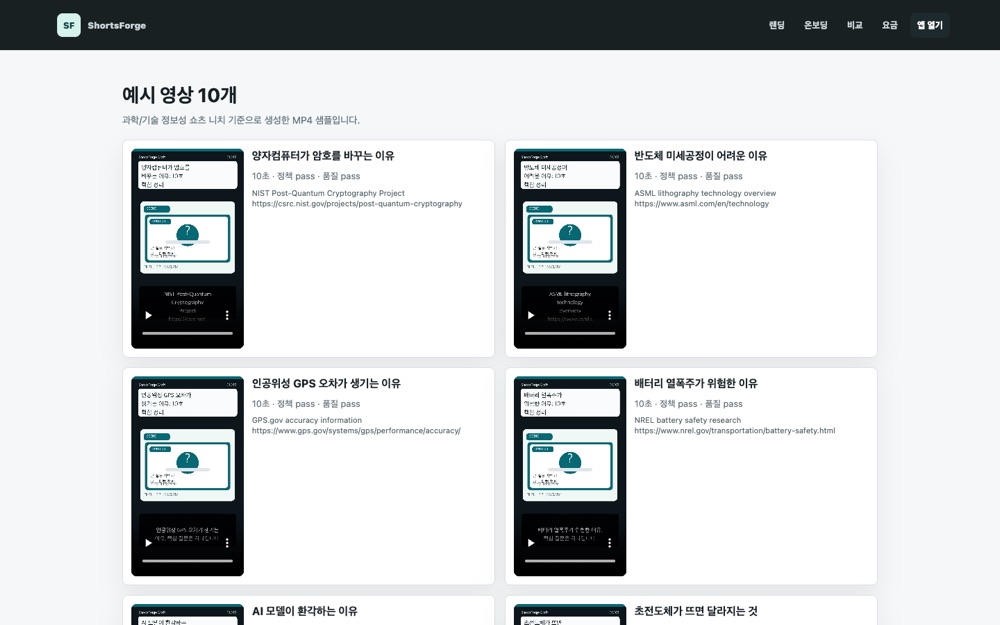Click the csrc.nist.gov post-quantum URL
This screenshot has height=625, width=1000.
[x=357, y=204]
